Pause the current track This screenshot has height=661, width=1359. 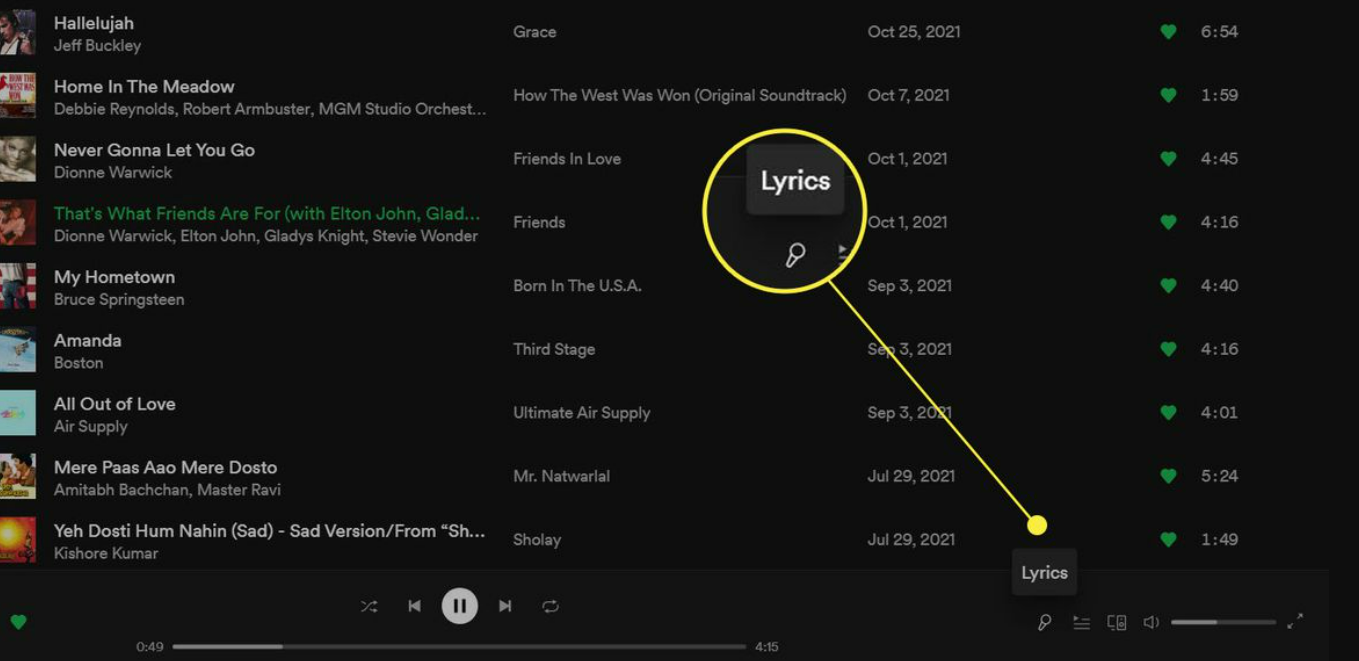point(459,605)
